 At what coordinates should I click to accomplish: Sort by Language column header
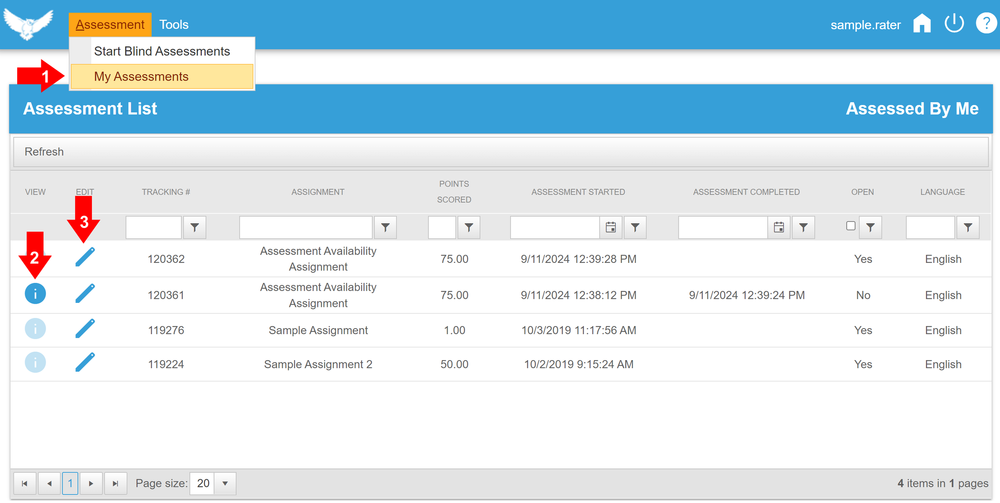[943, 192]
